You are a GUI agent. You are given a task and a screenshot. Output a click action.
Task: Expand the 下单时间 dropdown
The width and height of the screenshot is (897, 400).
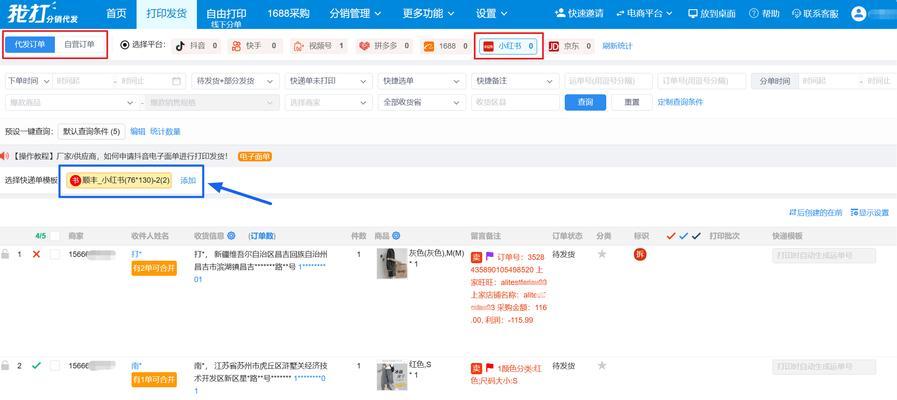click(27, 81)
